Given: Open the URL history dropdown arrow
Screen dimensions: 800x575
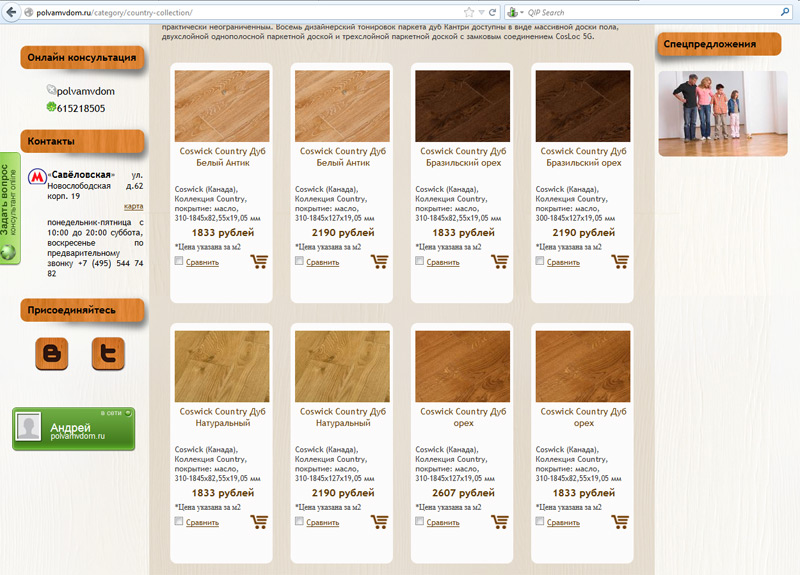Looking at the screenshot, I should pos(481,12).
